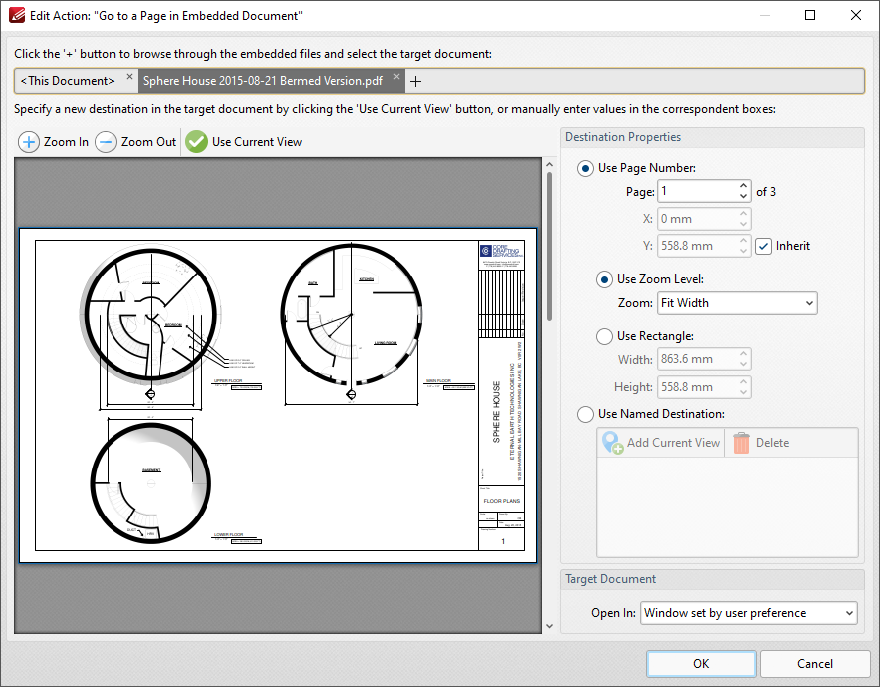Click the Use Current View label

tap(257, 142)
